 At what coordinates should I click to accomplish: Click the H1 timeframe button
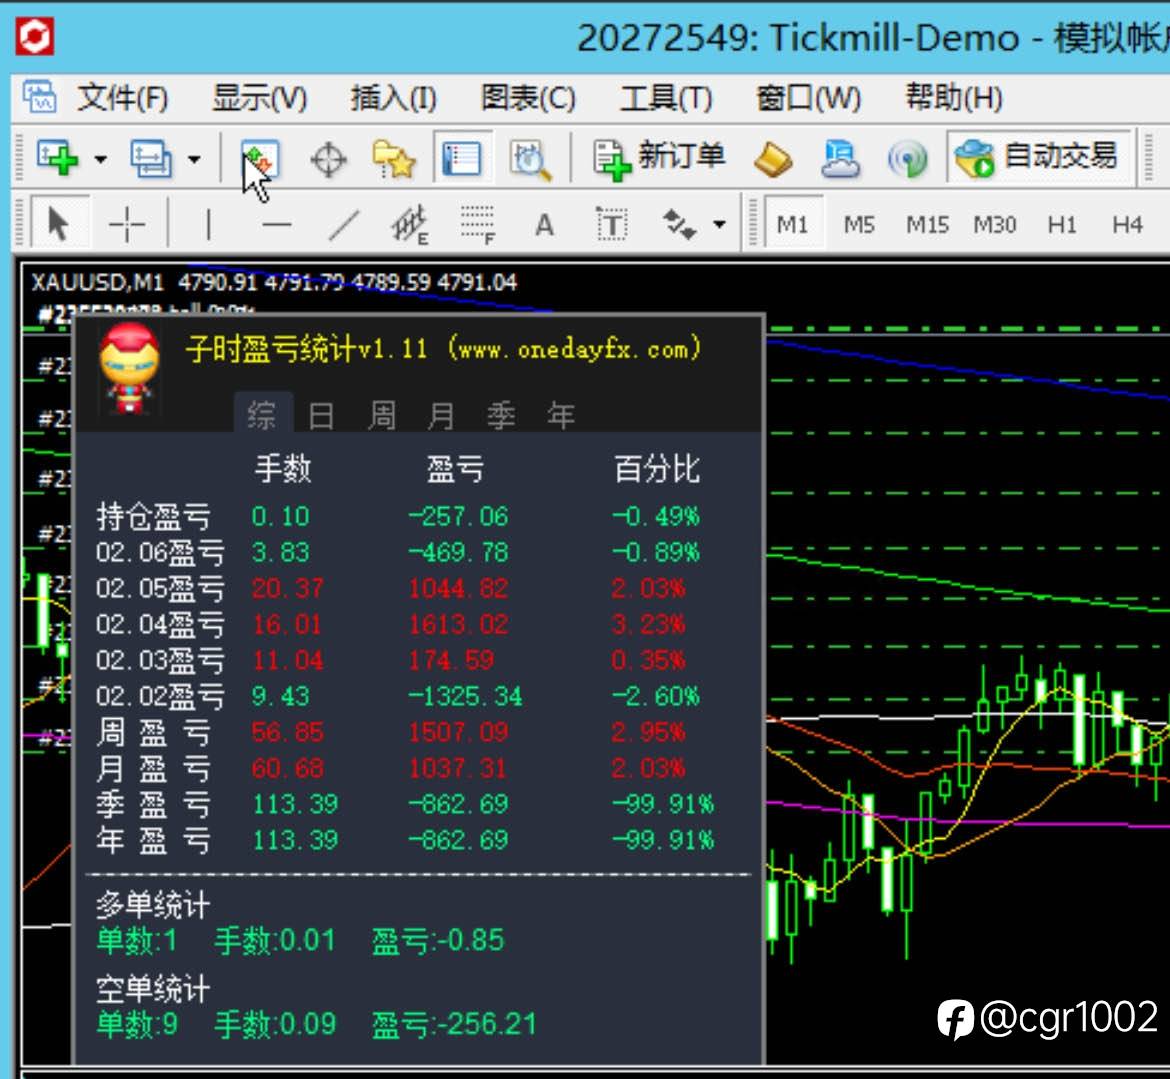pyautogui.click(x=1061, y=224)
